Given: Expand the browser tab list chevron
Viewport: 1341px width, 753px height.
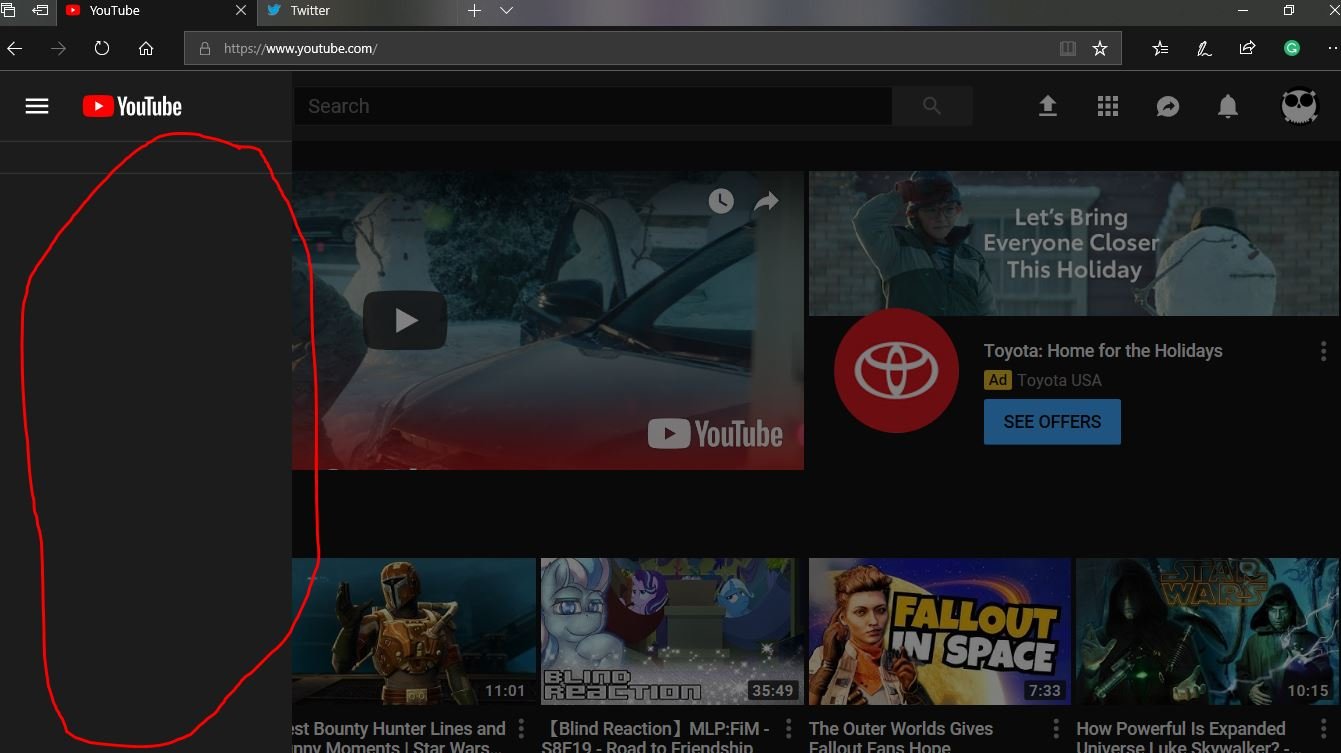Looking at the screenshot, I should pos(506,11).
